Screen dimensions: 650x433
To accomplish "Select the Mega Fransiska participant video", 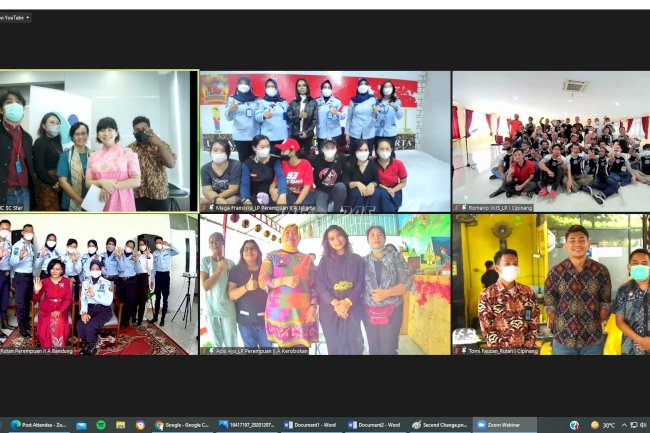I will [324, 140].
